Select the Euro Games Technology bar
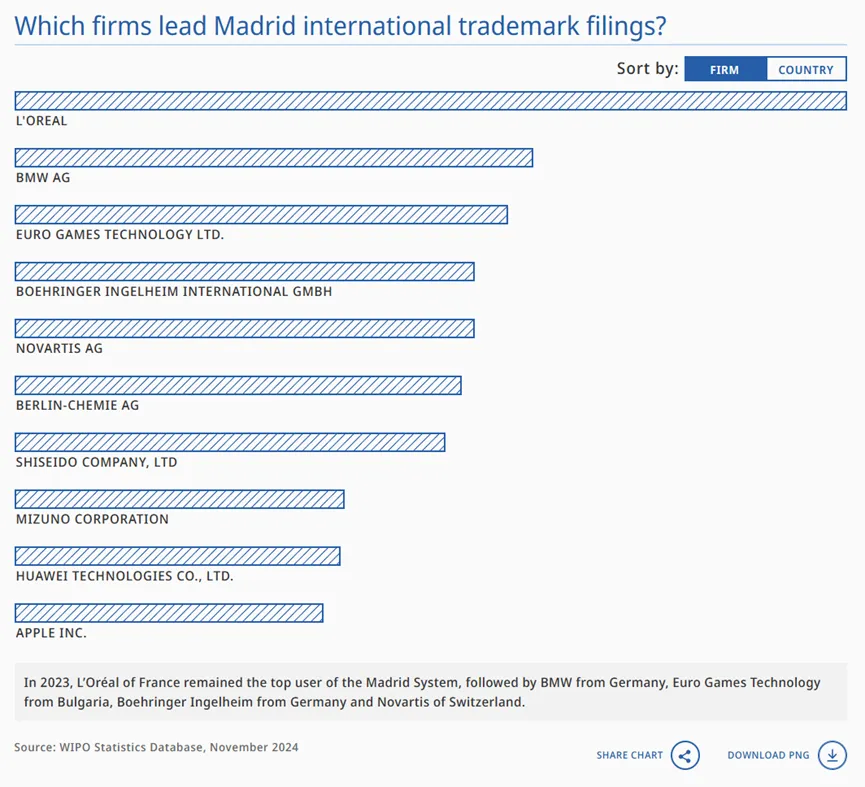 [x=261, y=215]
